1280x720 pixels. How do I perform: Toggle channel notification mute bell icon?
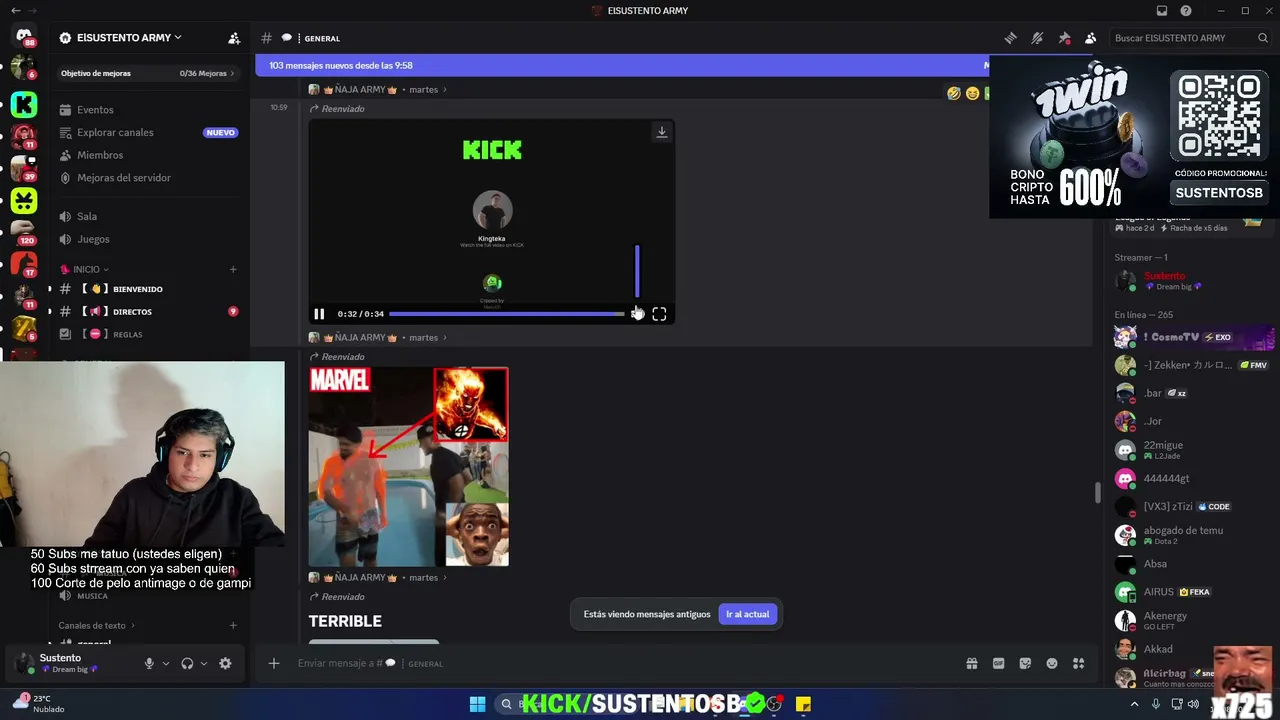[x=1037, y=38]
